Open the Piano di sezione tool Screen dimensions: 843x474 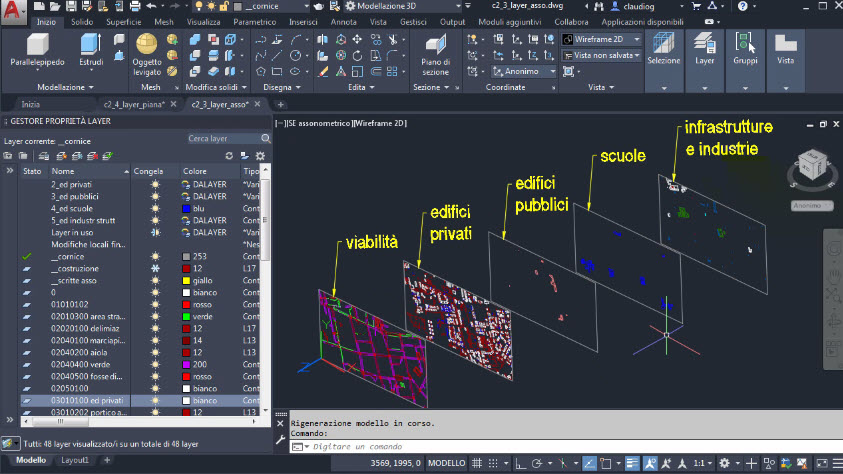pyautogui.click(x=435, y=56)
